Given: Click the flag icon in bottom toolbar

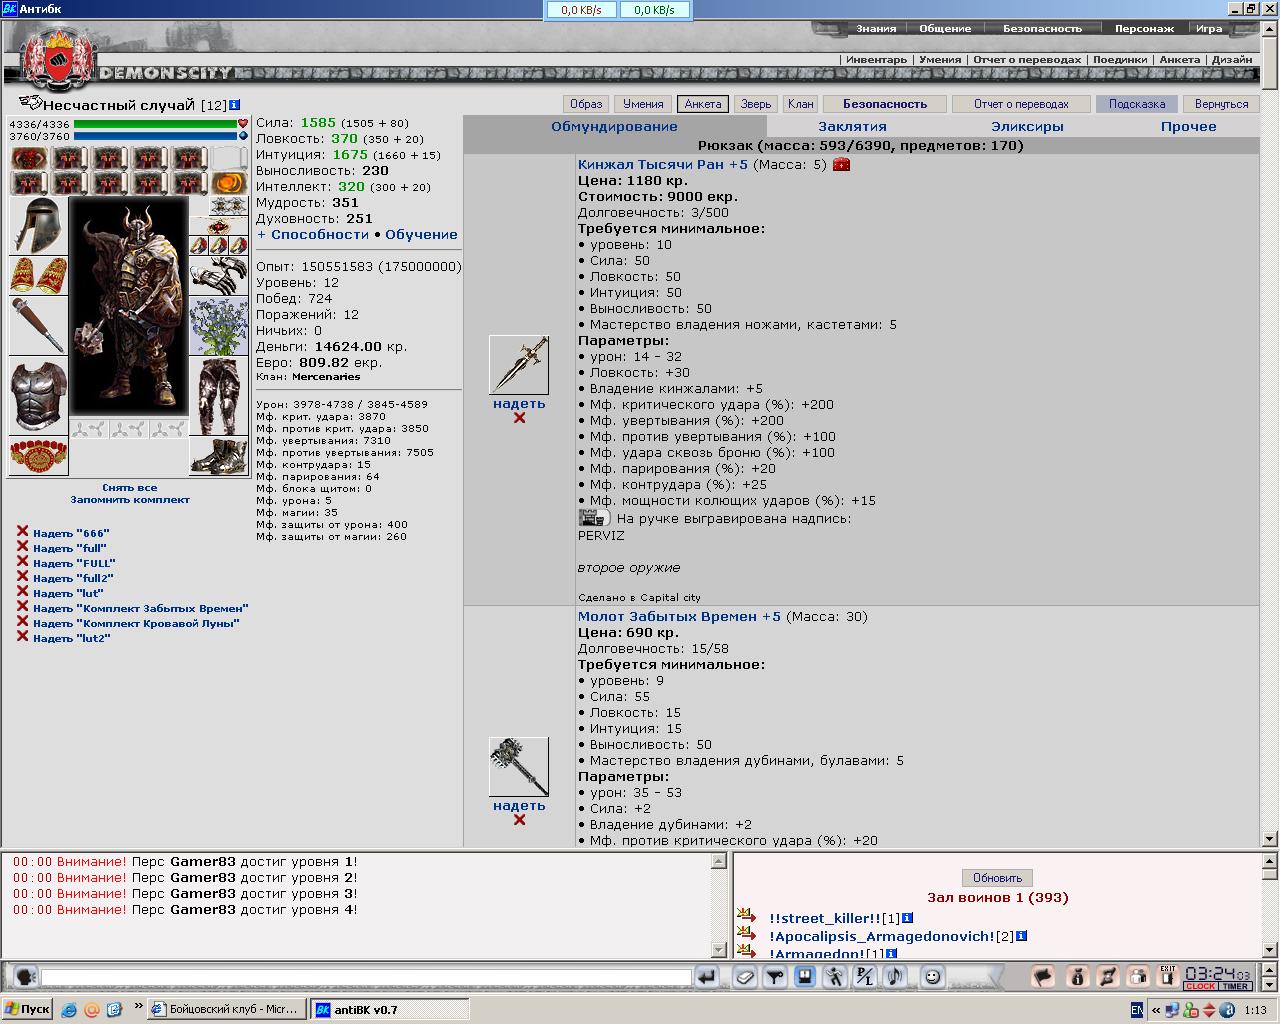Looking at the screenshot, I should point(1043,977).
